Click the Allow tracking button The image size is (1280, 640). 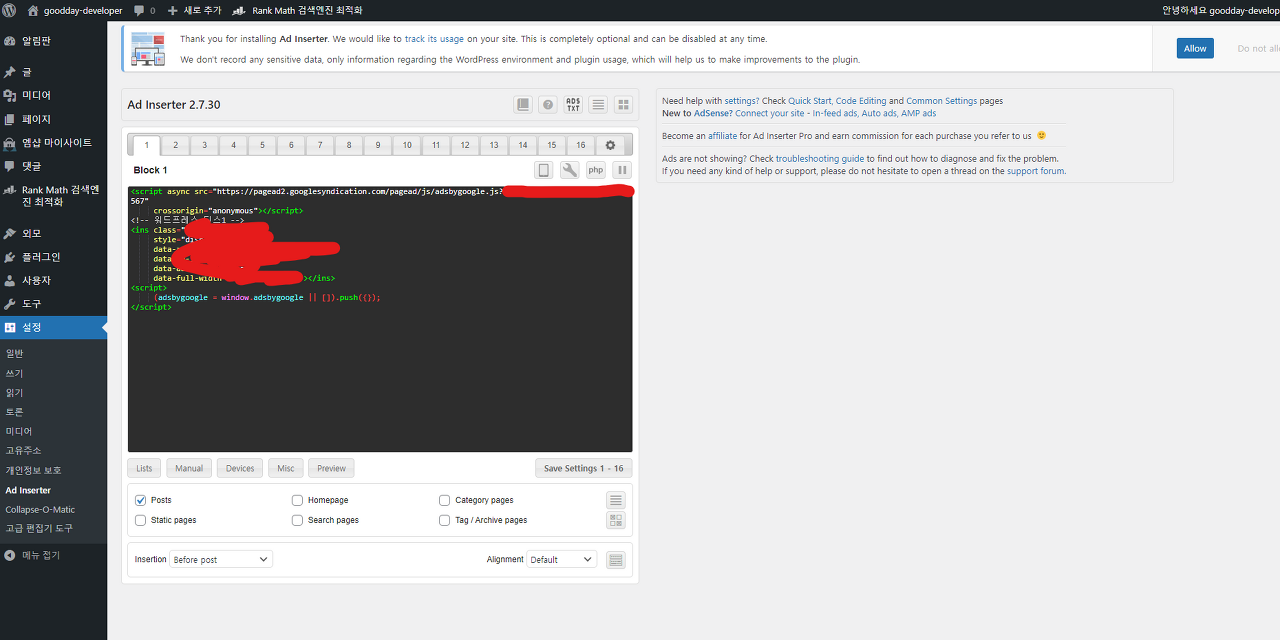(1195, 48)
